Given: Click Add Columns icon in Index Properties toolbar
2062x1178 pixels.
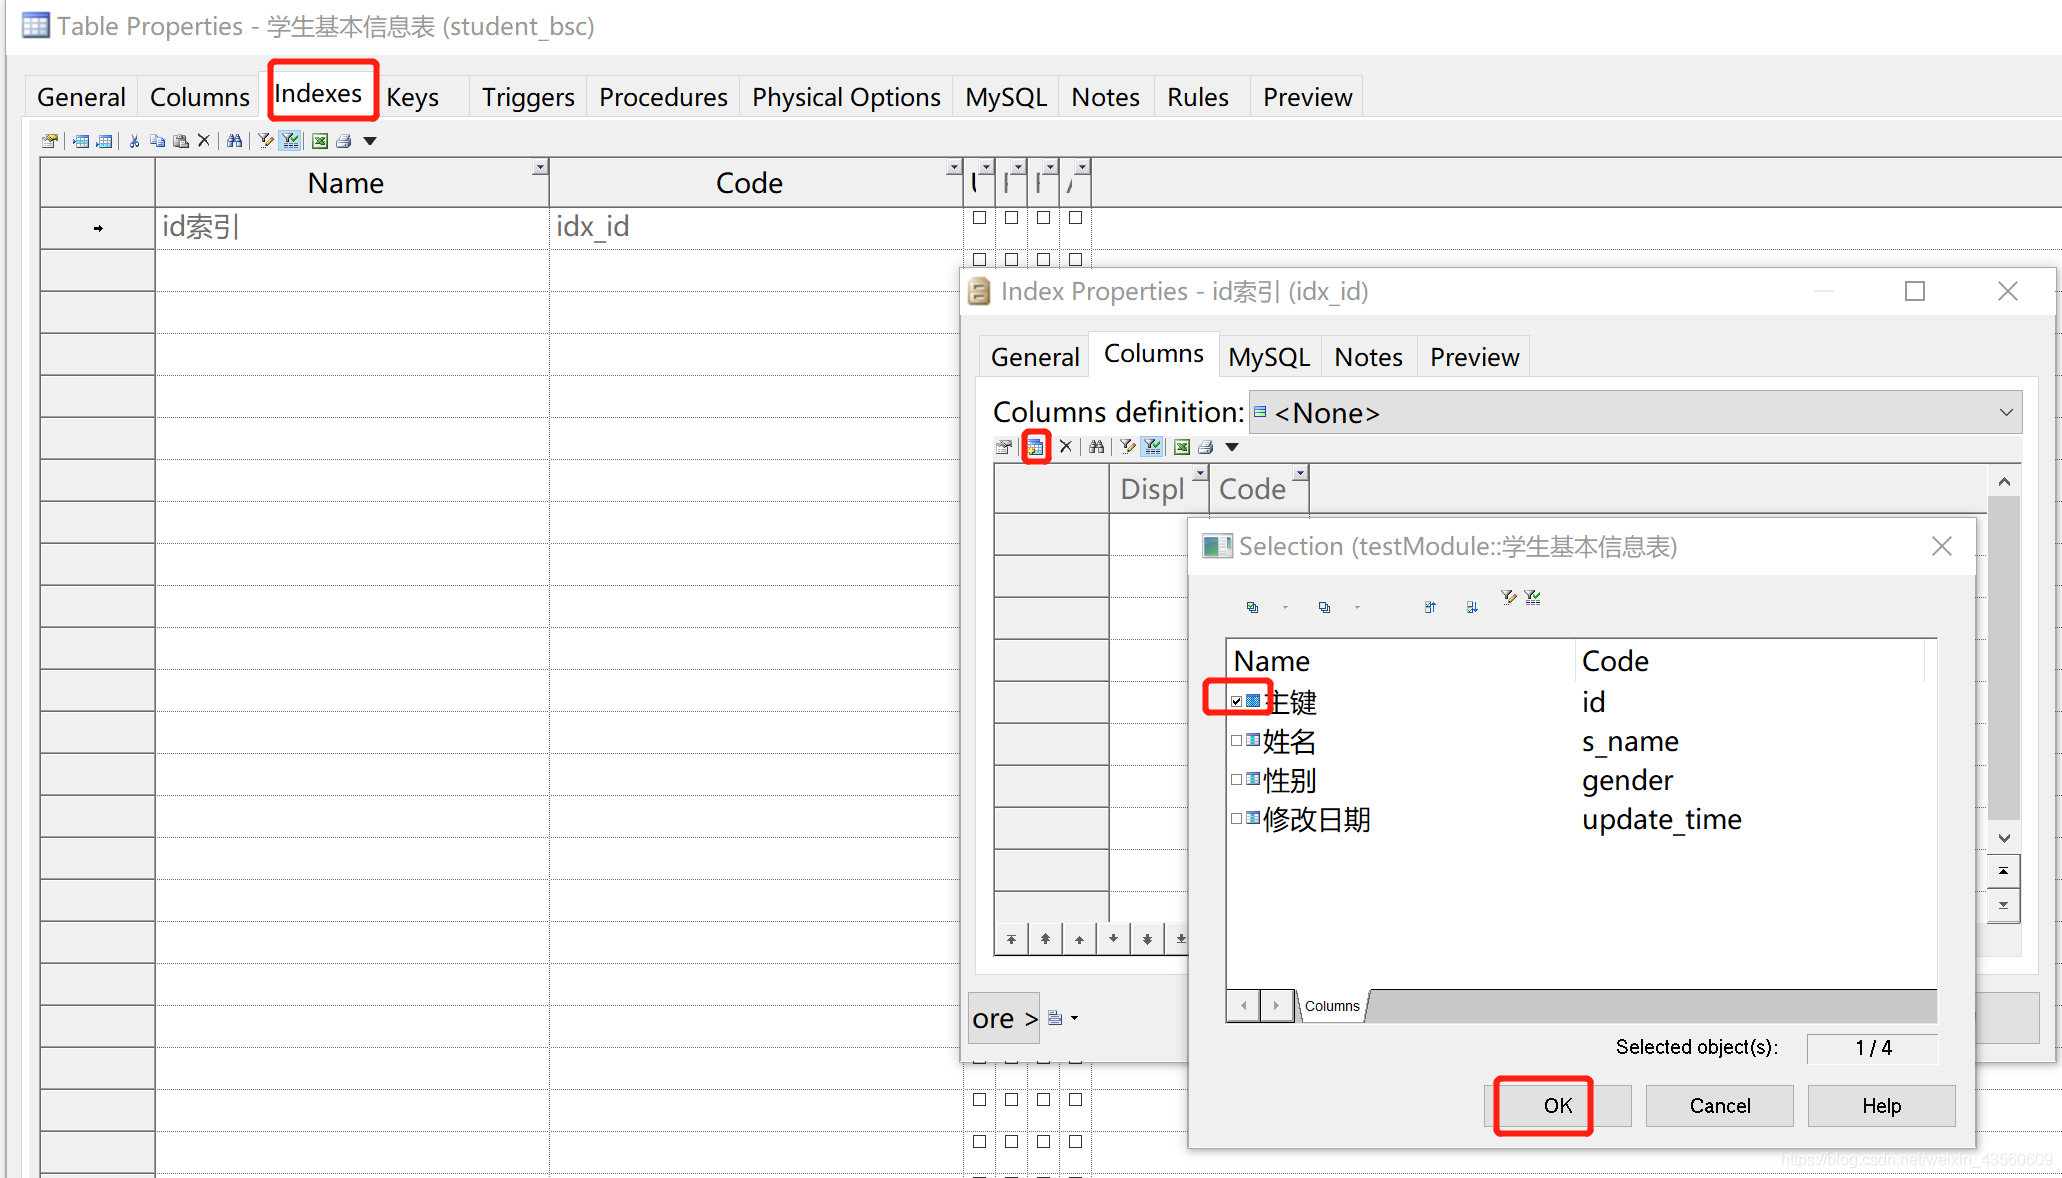Looking at the screenshot, I should 1035,447.
